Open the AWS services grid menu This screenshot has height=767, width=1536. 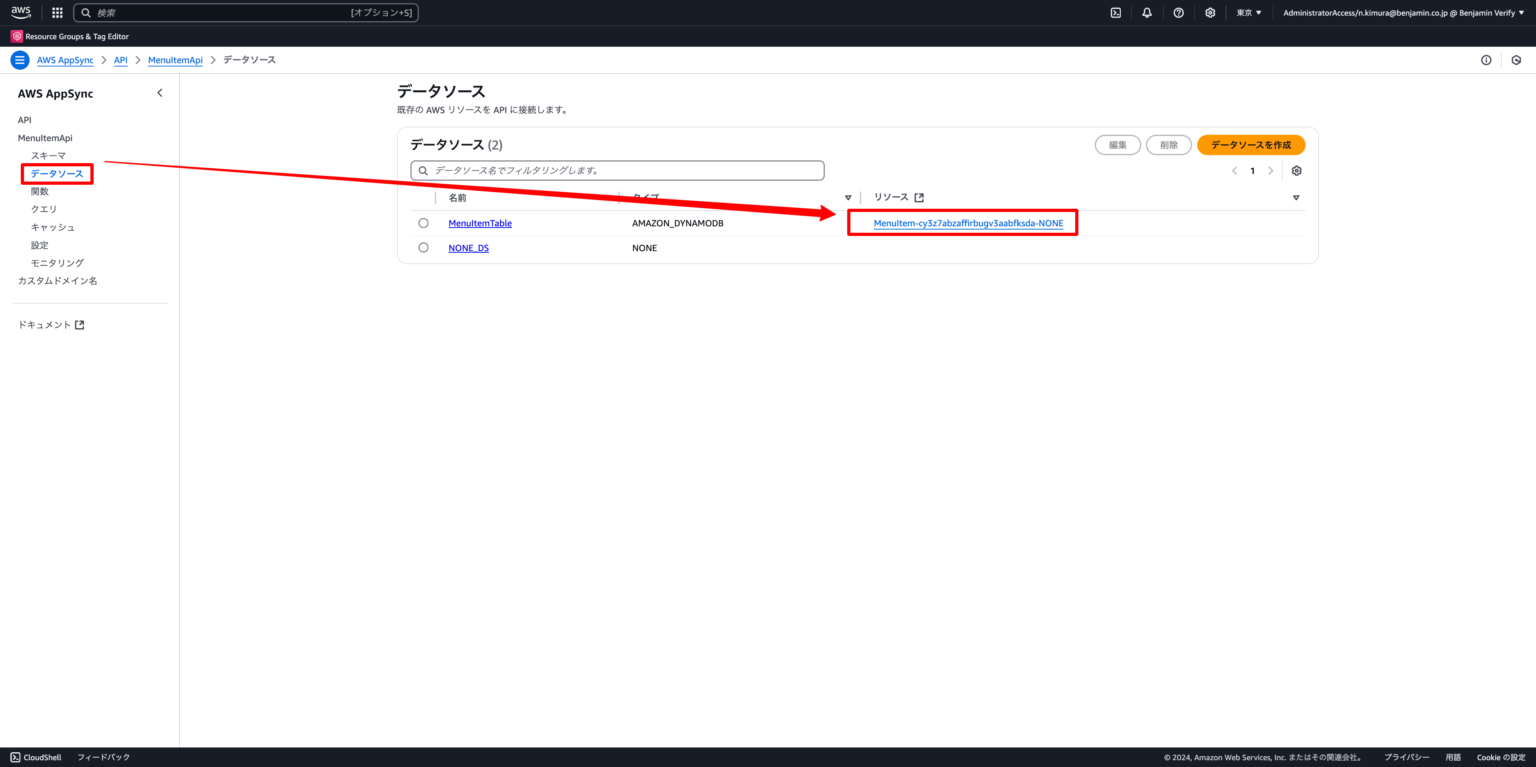pos(57,12)
